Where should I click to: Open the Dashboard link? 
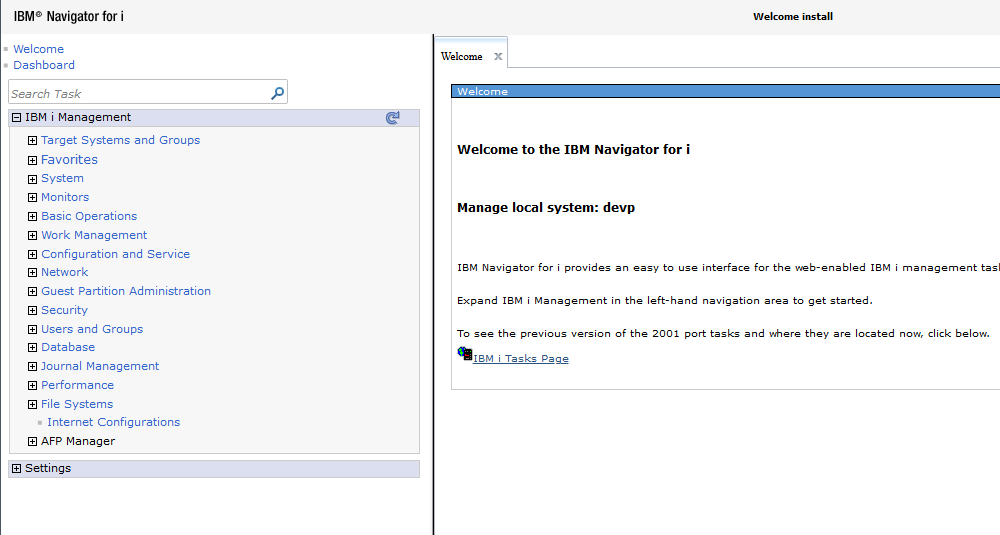click(44, 65)
